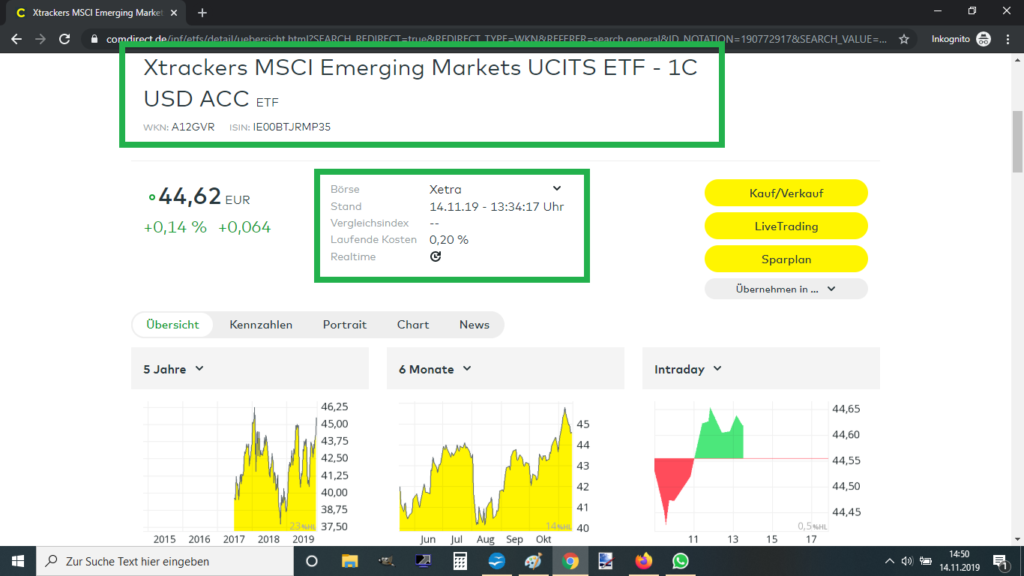The width and height of the screenshot is (1024, 576).
Task: Refresh the Realtime quote icon
Action: click(x=436, y=257)
